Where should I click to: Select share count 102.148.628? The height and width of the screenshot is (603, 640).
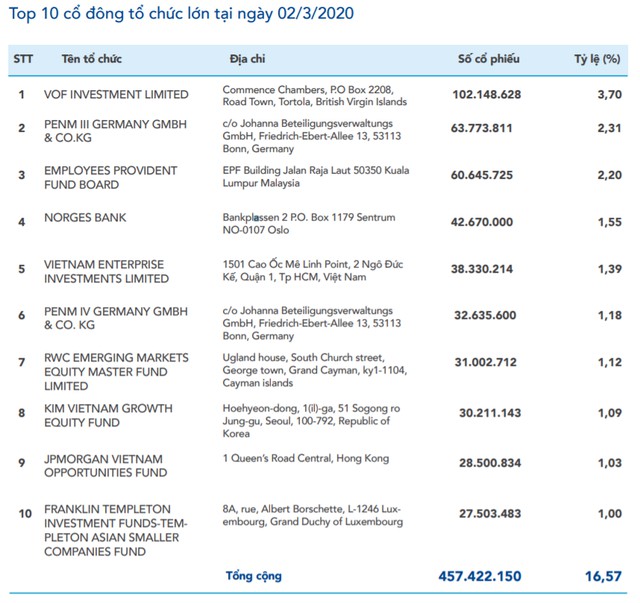click(x=487, y=95)
